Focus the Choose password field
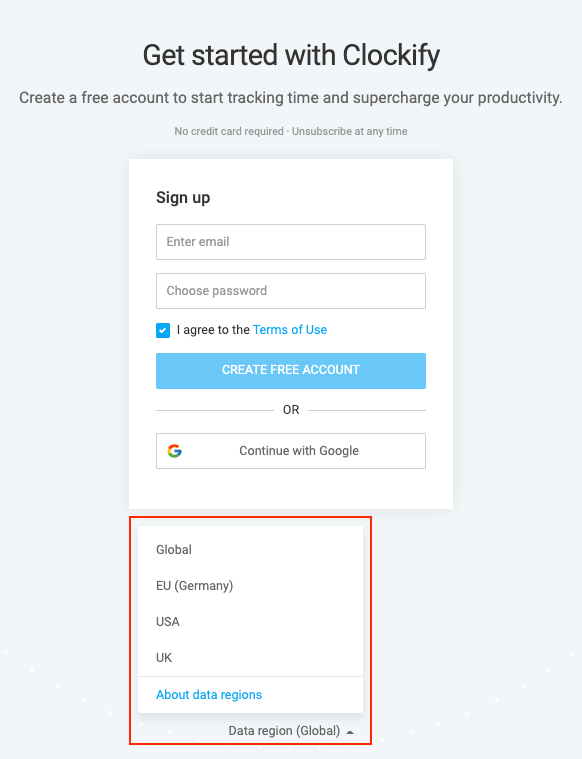 pyautogui.click(x=291, y=291)
